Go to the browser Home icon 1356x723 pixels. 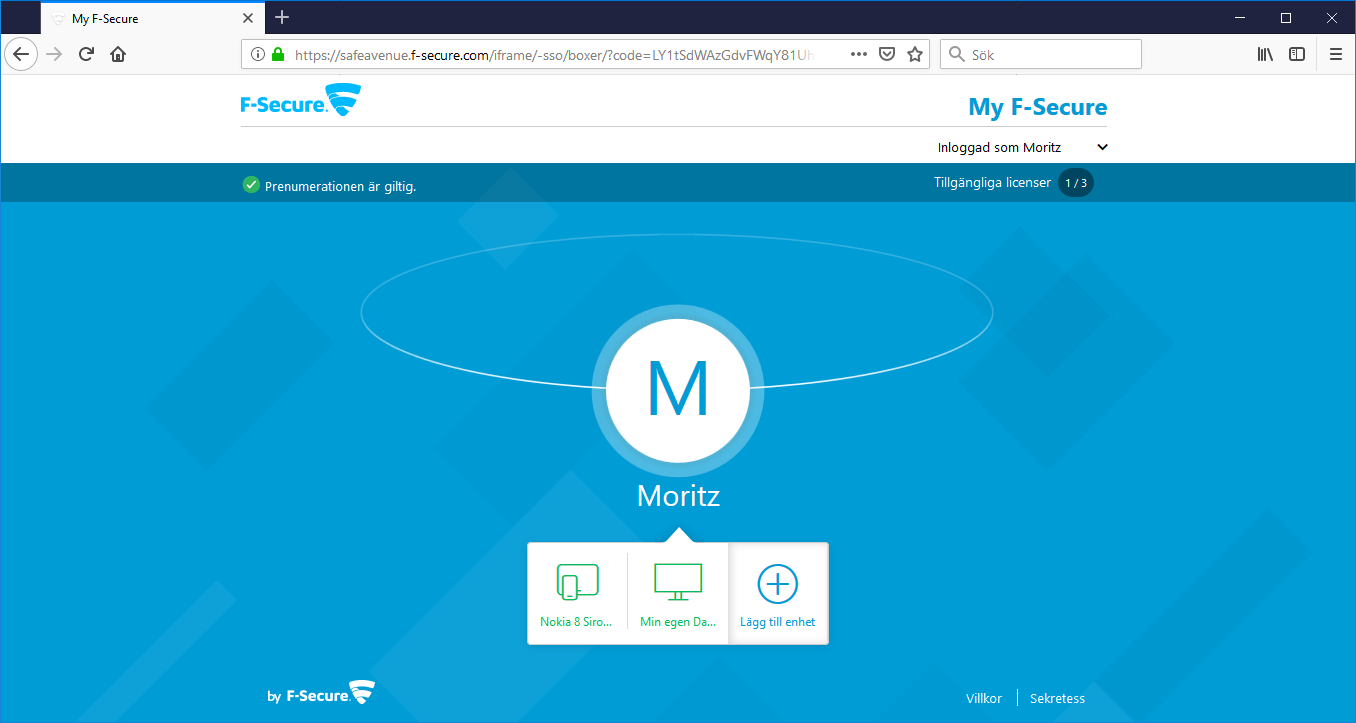(x=118, y=54)
